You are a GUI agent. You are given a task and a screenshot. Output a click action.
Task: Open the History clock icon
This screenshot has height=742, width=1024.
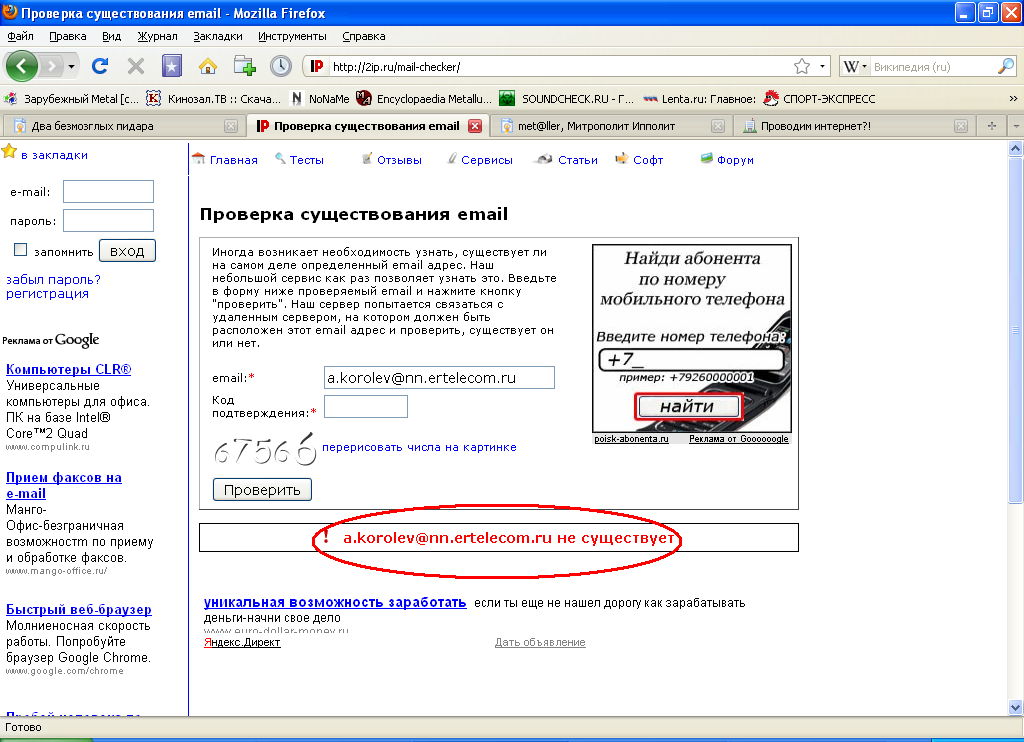[x=281, y=66]
